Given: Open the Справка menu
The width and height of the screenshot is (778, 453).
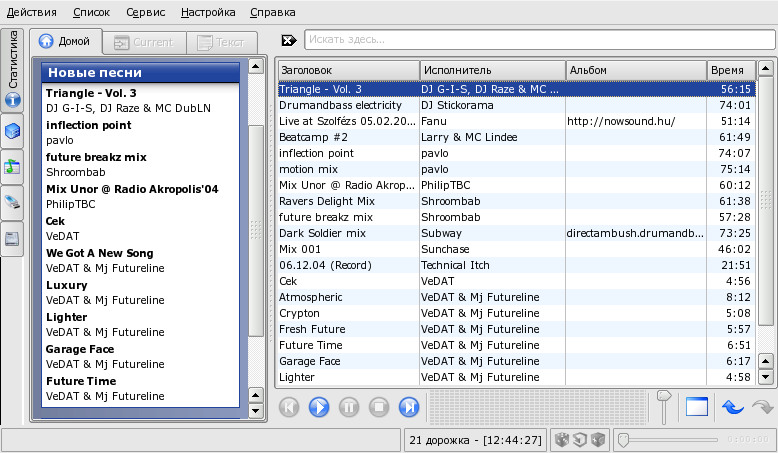Looking at the screenshot, I should [273, 12].
